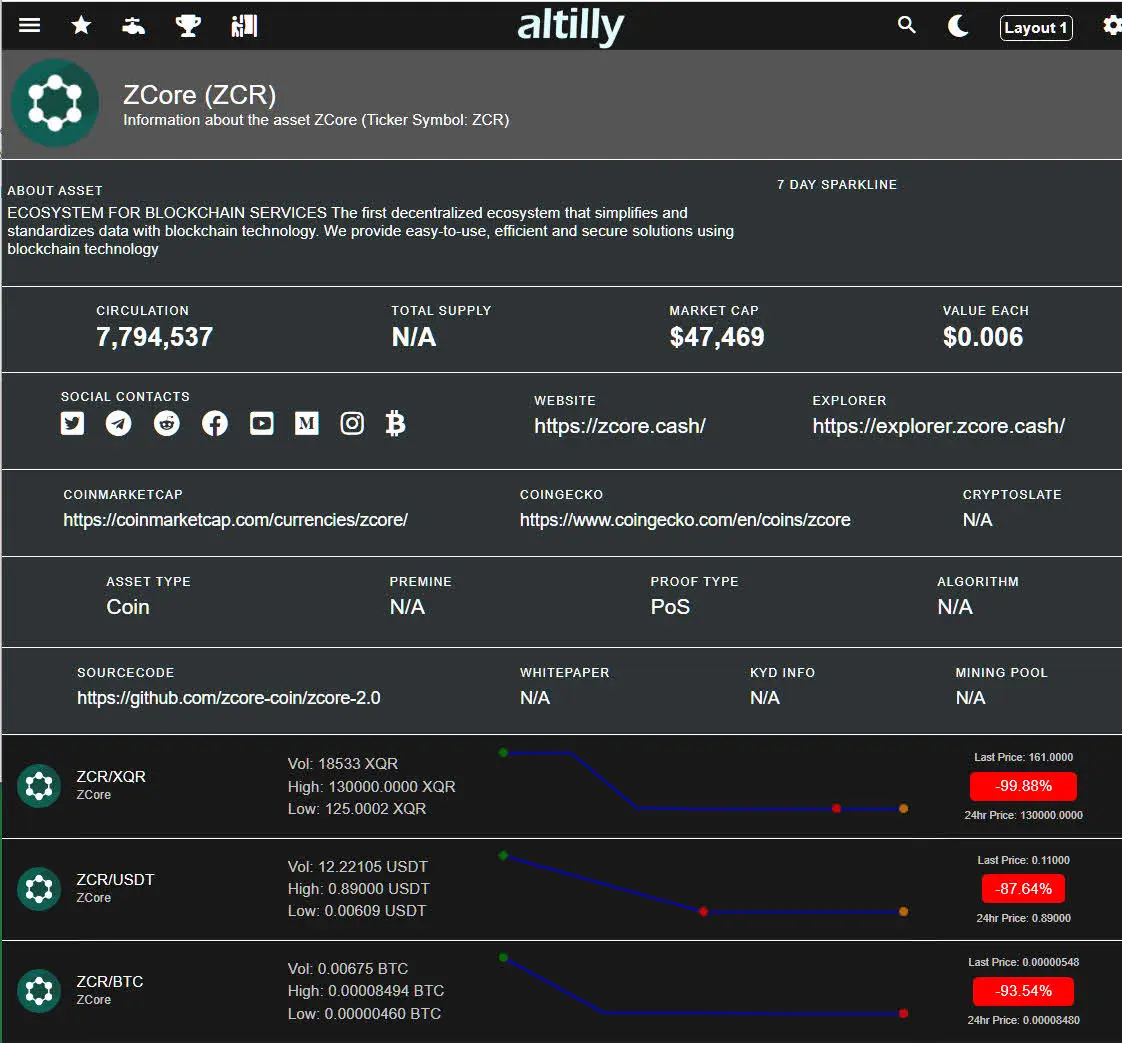Screen dimensions: 1122x1043
Task: Open ZCore YouTube channel
Action: pyautogui.click(x=261, y=423)
